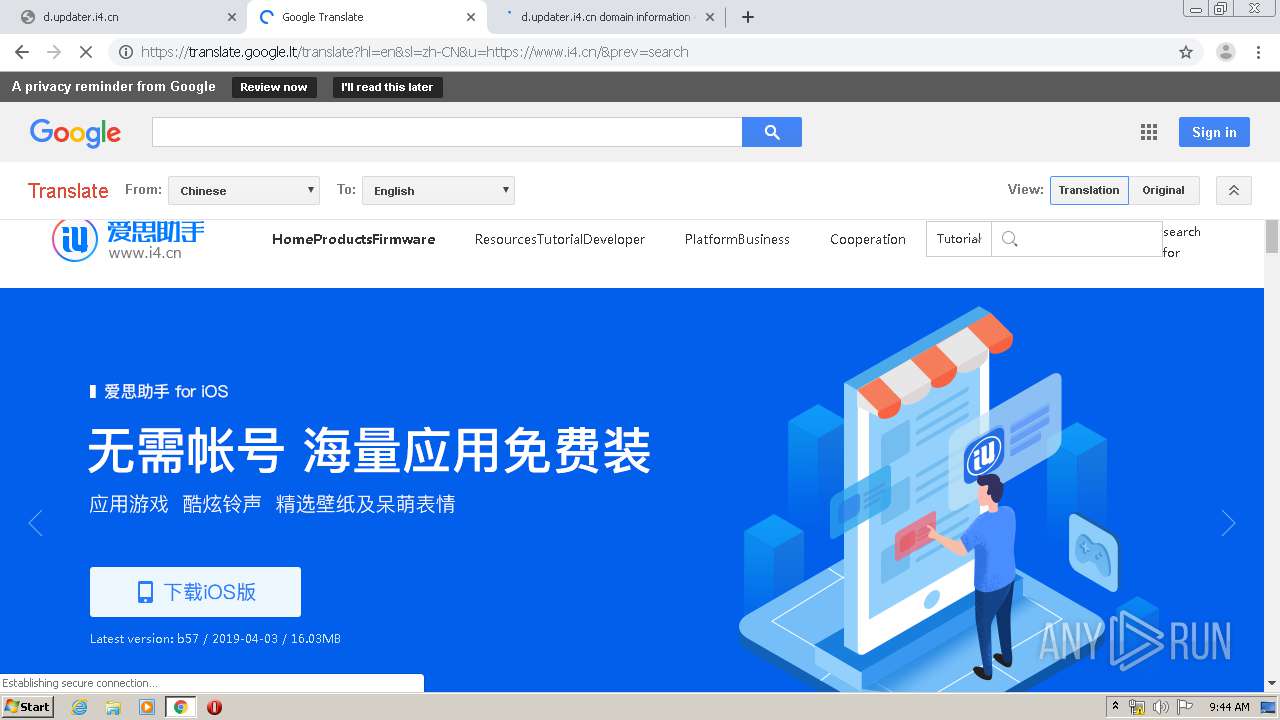Click the browser forward arrow
Viewport: 1280px width, 720px height.
point(54,52)
